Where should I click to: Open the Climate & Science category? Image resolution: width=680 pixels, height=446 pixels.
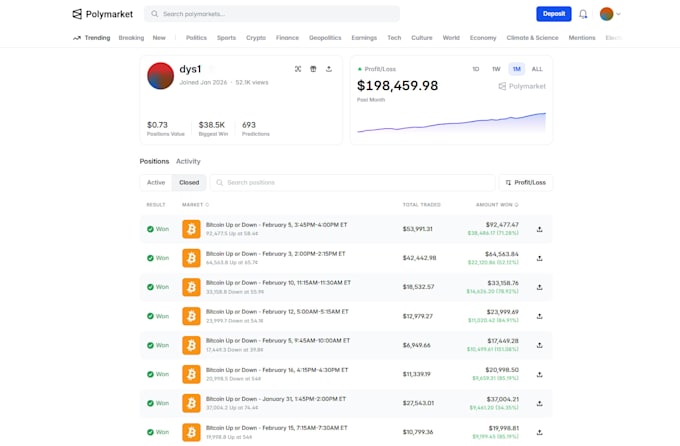[533, 38]
